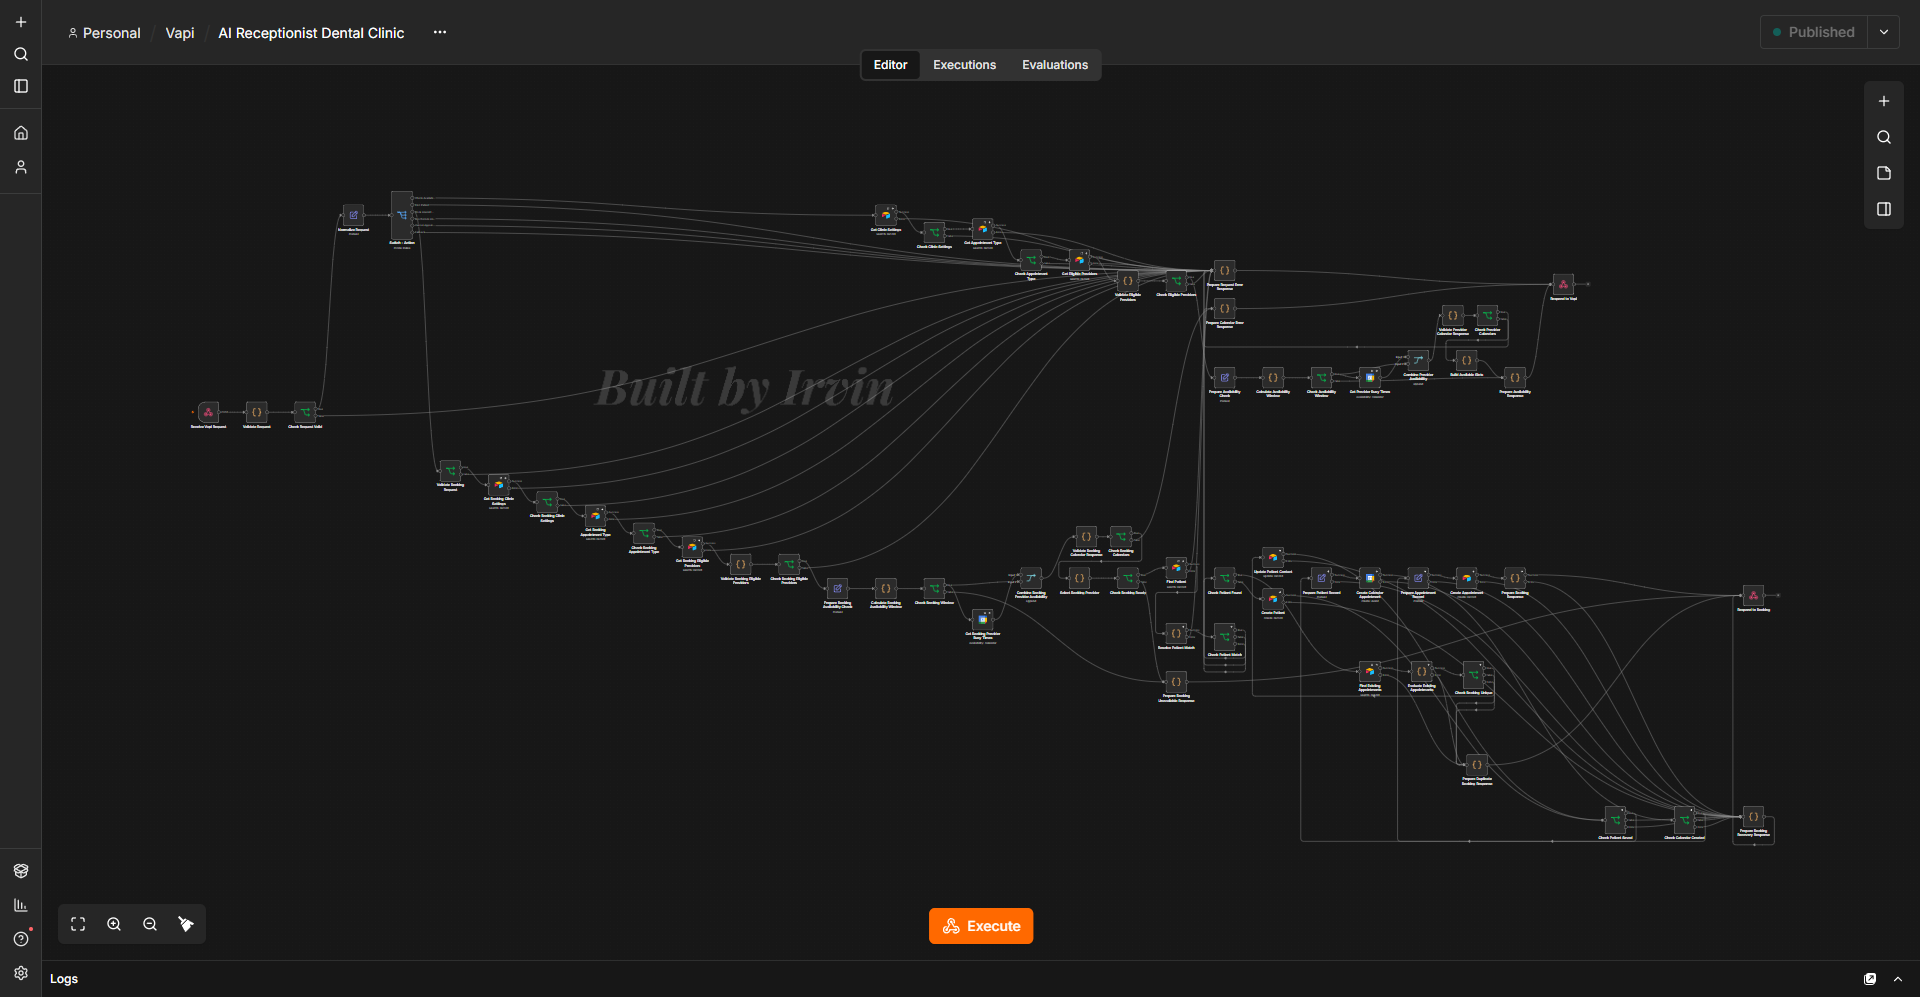
Task: Select the Validate Request code node
Action: [x=256, y=412]
